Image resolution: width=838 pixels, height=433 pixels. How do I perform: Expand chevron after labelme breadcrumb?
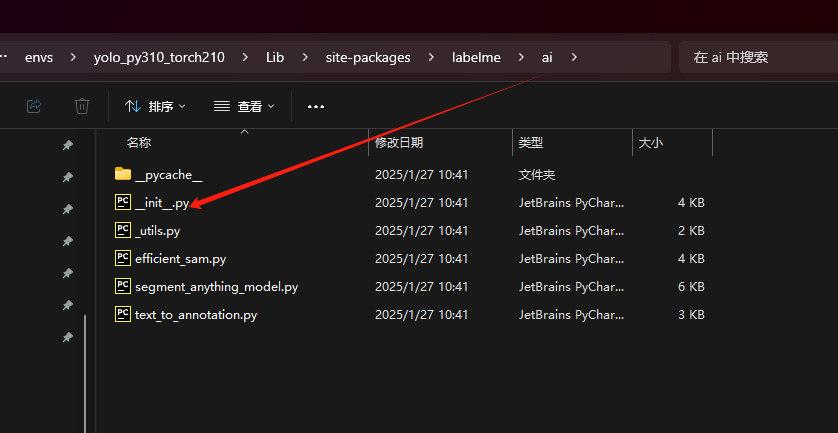[521, 57]
